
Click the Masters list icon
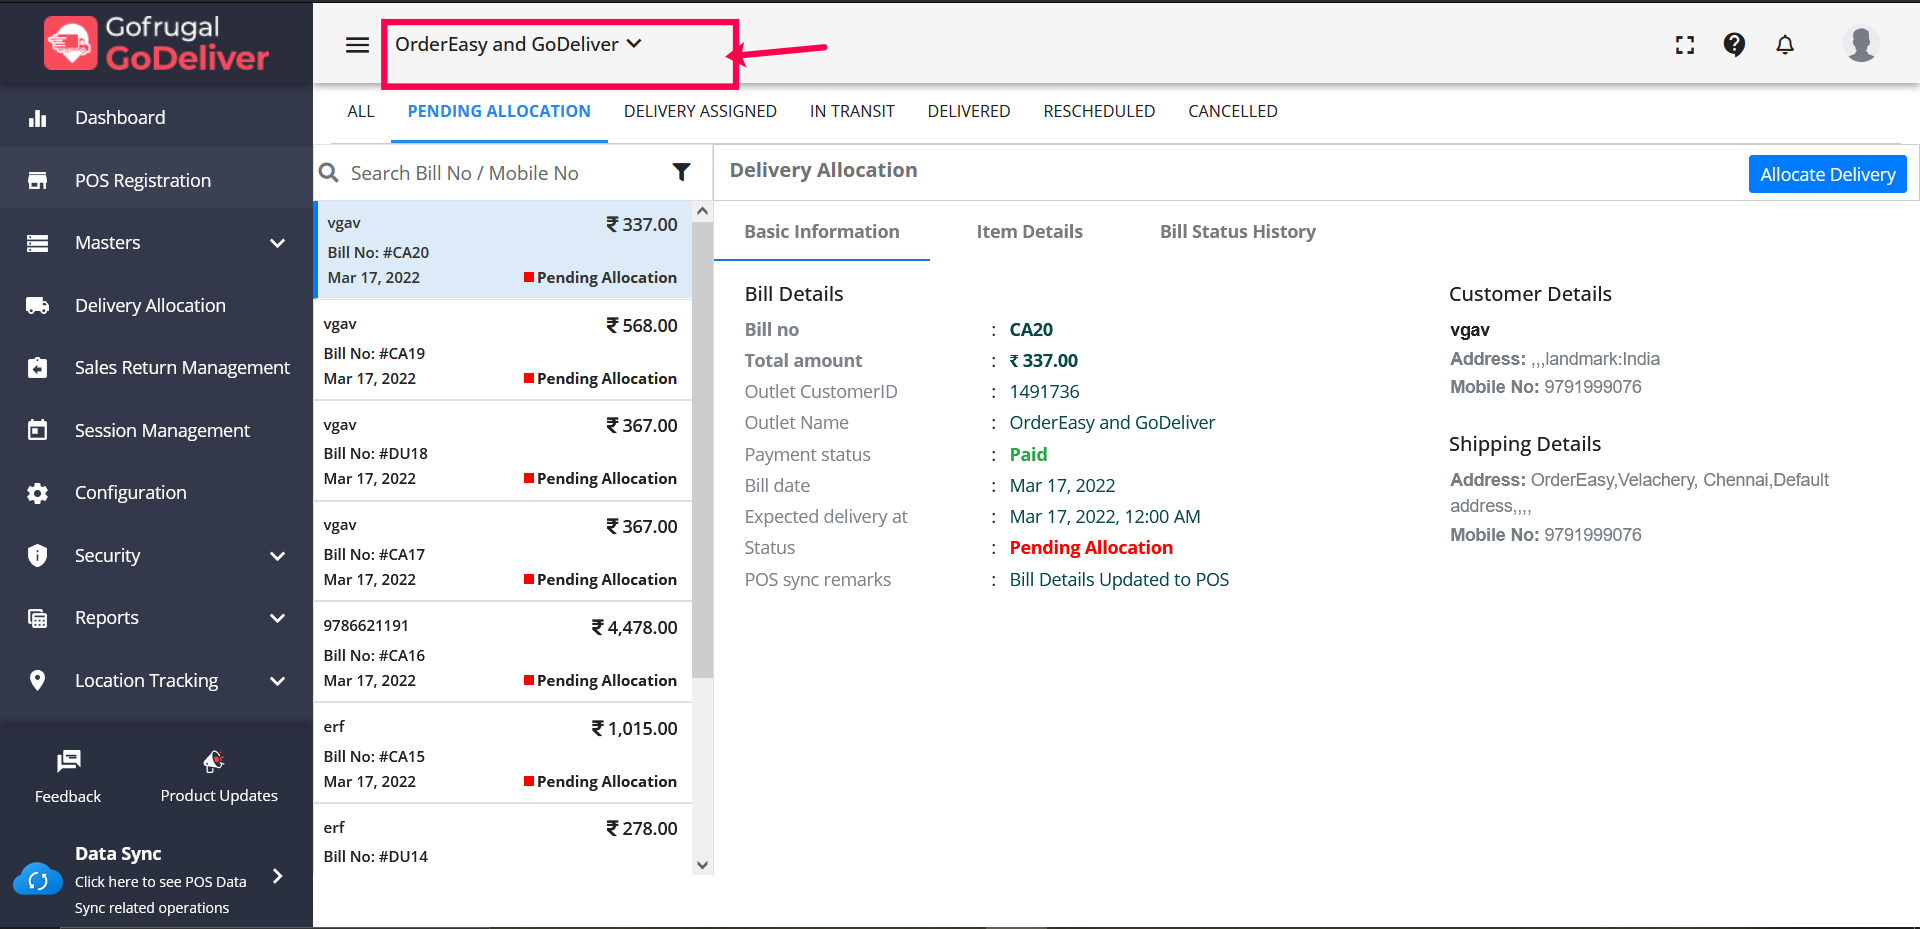tap(38, 243)
